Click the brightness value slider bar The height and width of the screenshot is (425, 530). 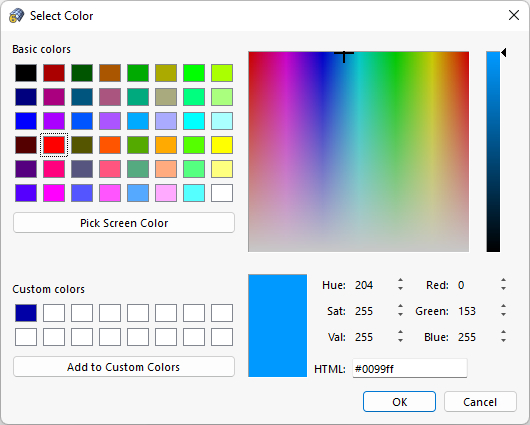(493, 151)
